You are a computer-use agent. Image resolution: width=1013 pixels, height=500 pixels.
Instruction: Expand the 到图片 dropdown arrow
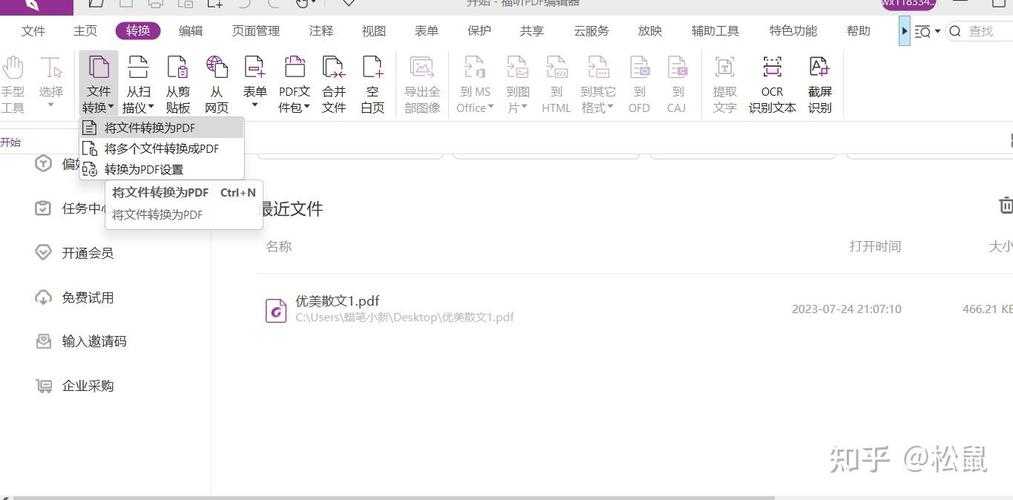525,108
